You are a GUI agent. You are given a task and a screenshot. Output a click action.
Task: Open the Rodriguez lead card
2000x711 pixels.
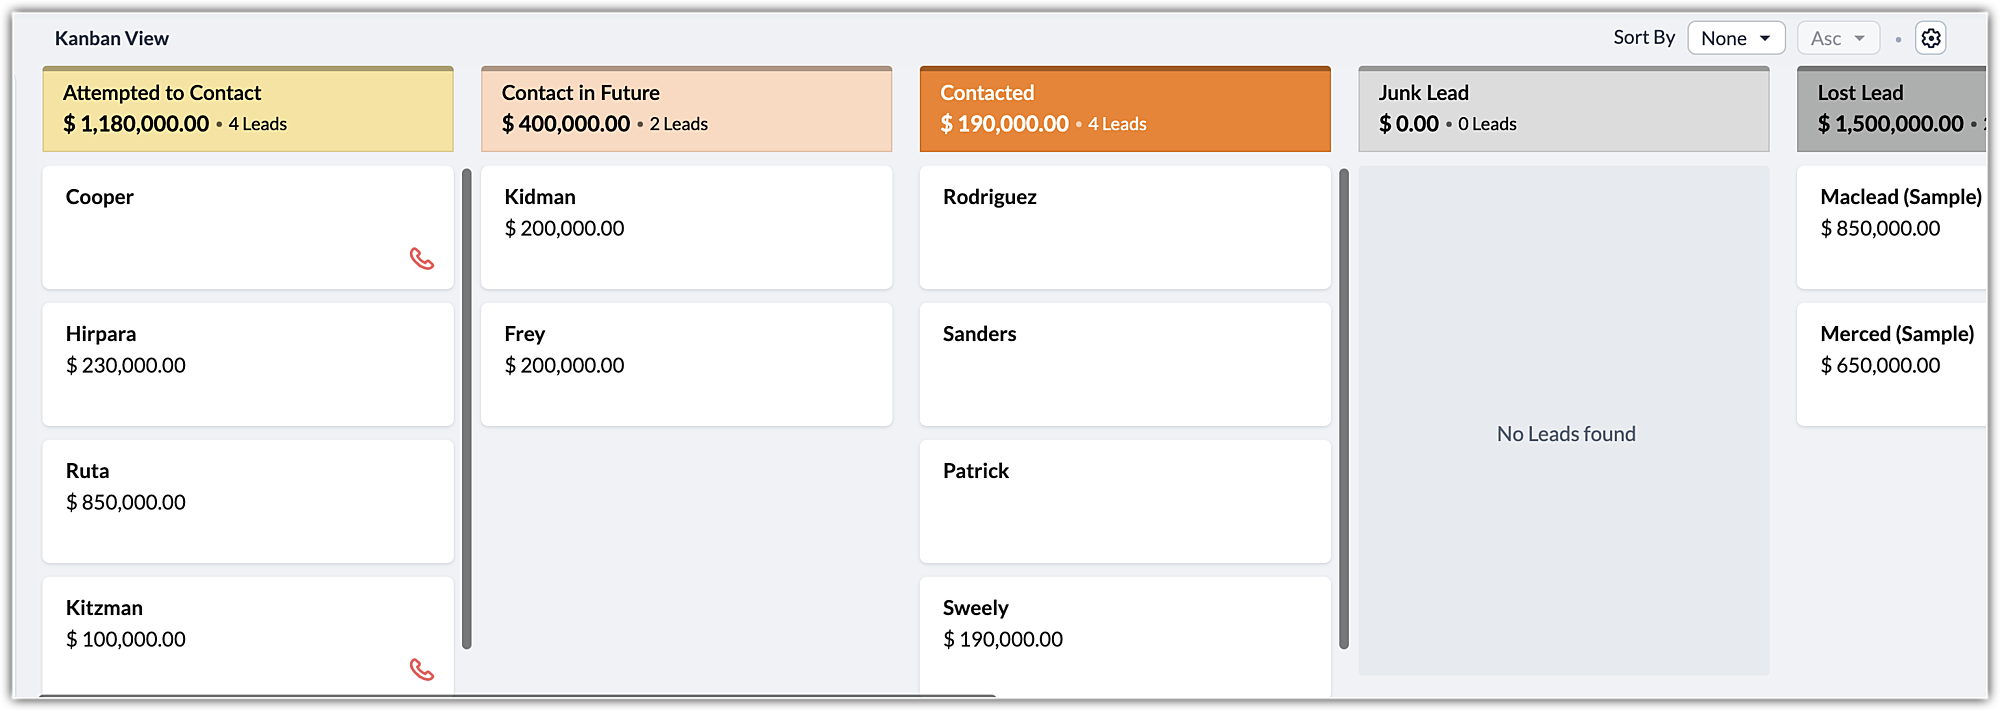pyautogui.click(x=1124, y=227)
